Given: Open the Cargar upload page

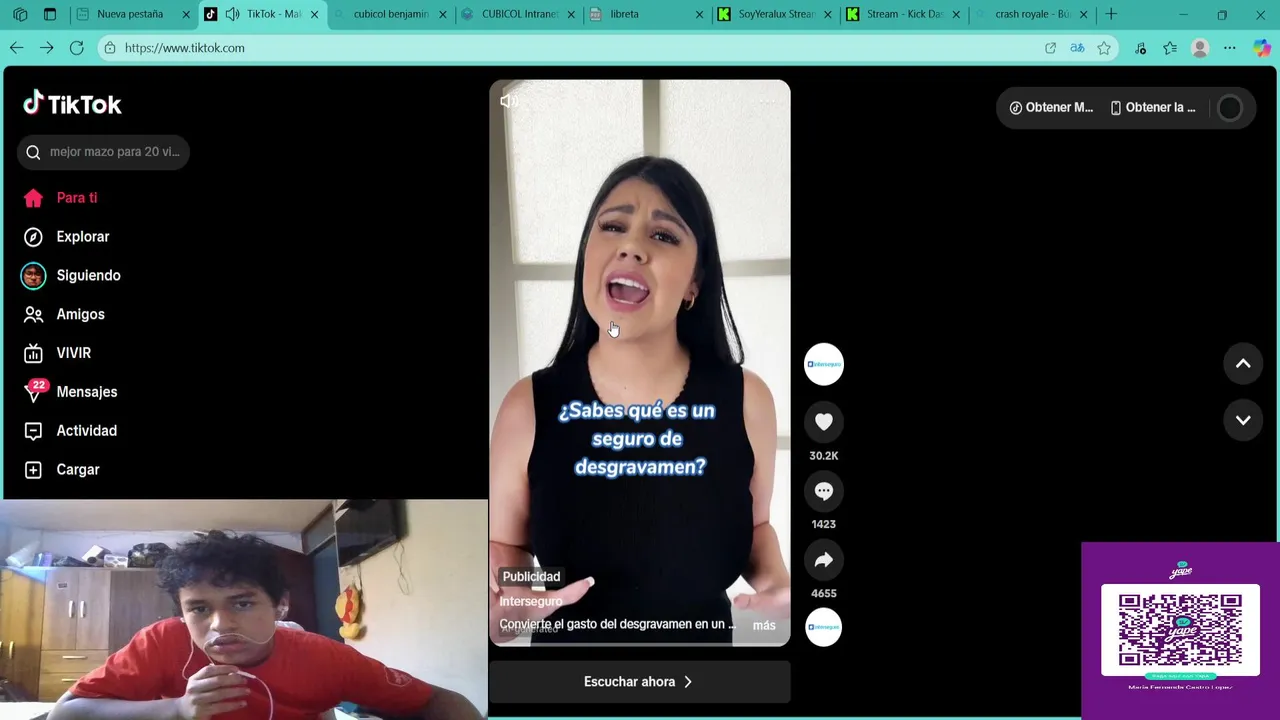Looking at the screenshot, I should (61, 470).
